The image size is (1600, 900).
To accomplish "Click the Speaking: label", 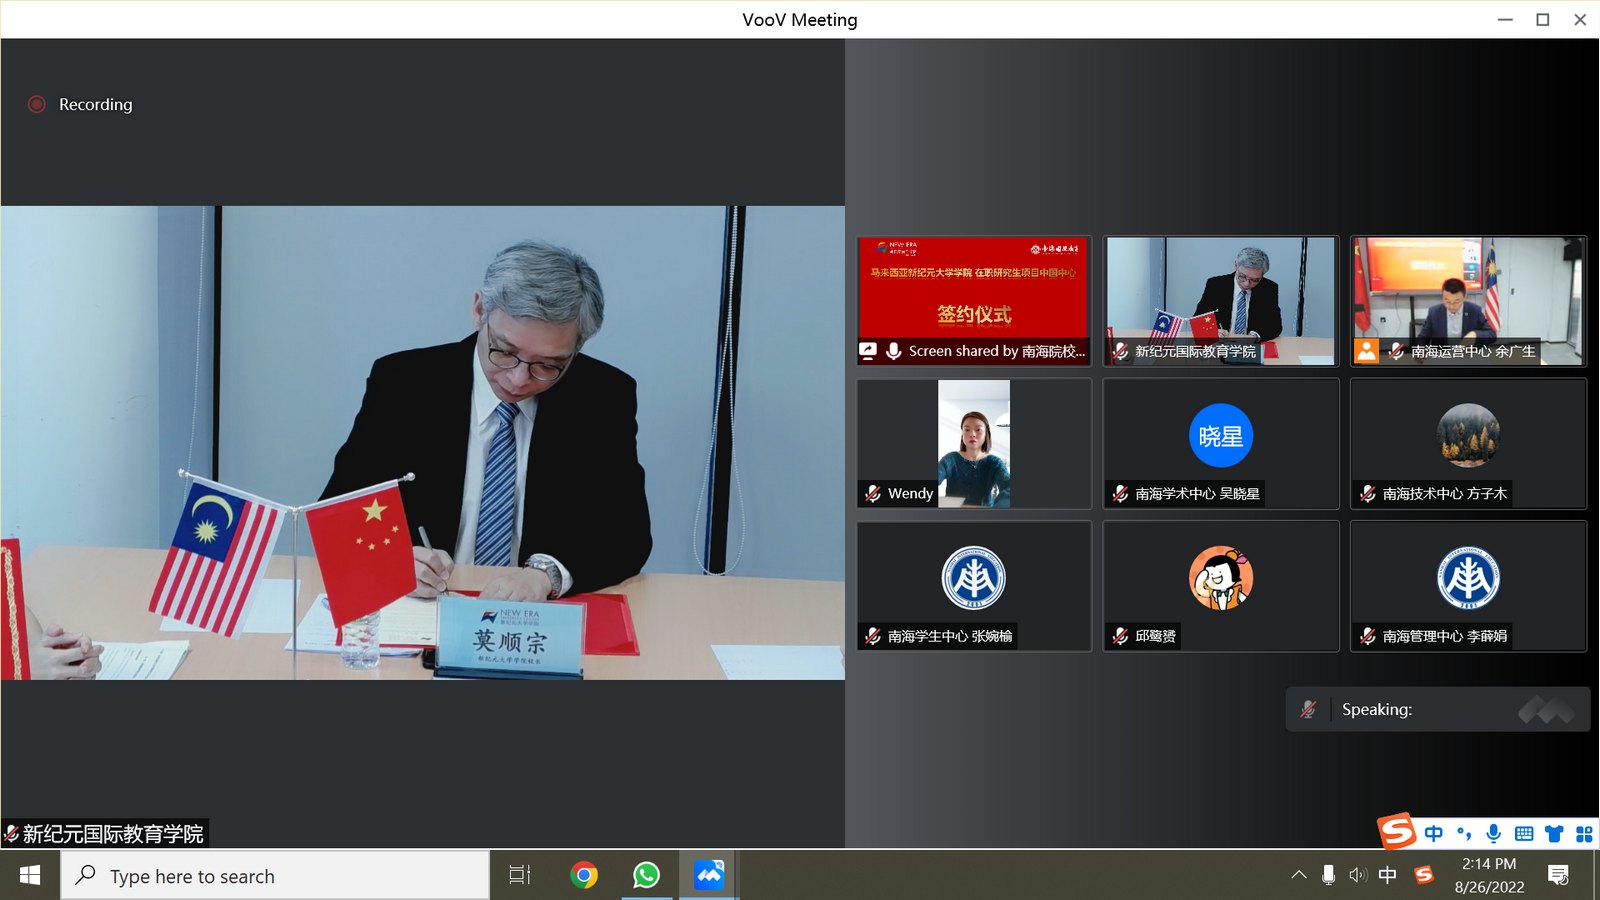I will tap(1377, 709).
